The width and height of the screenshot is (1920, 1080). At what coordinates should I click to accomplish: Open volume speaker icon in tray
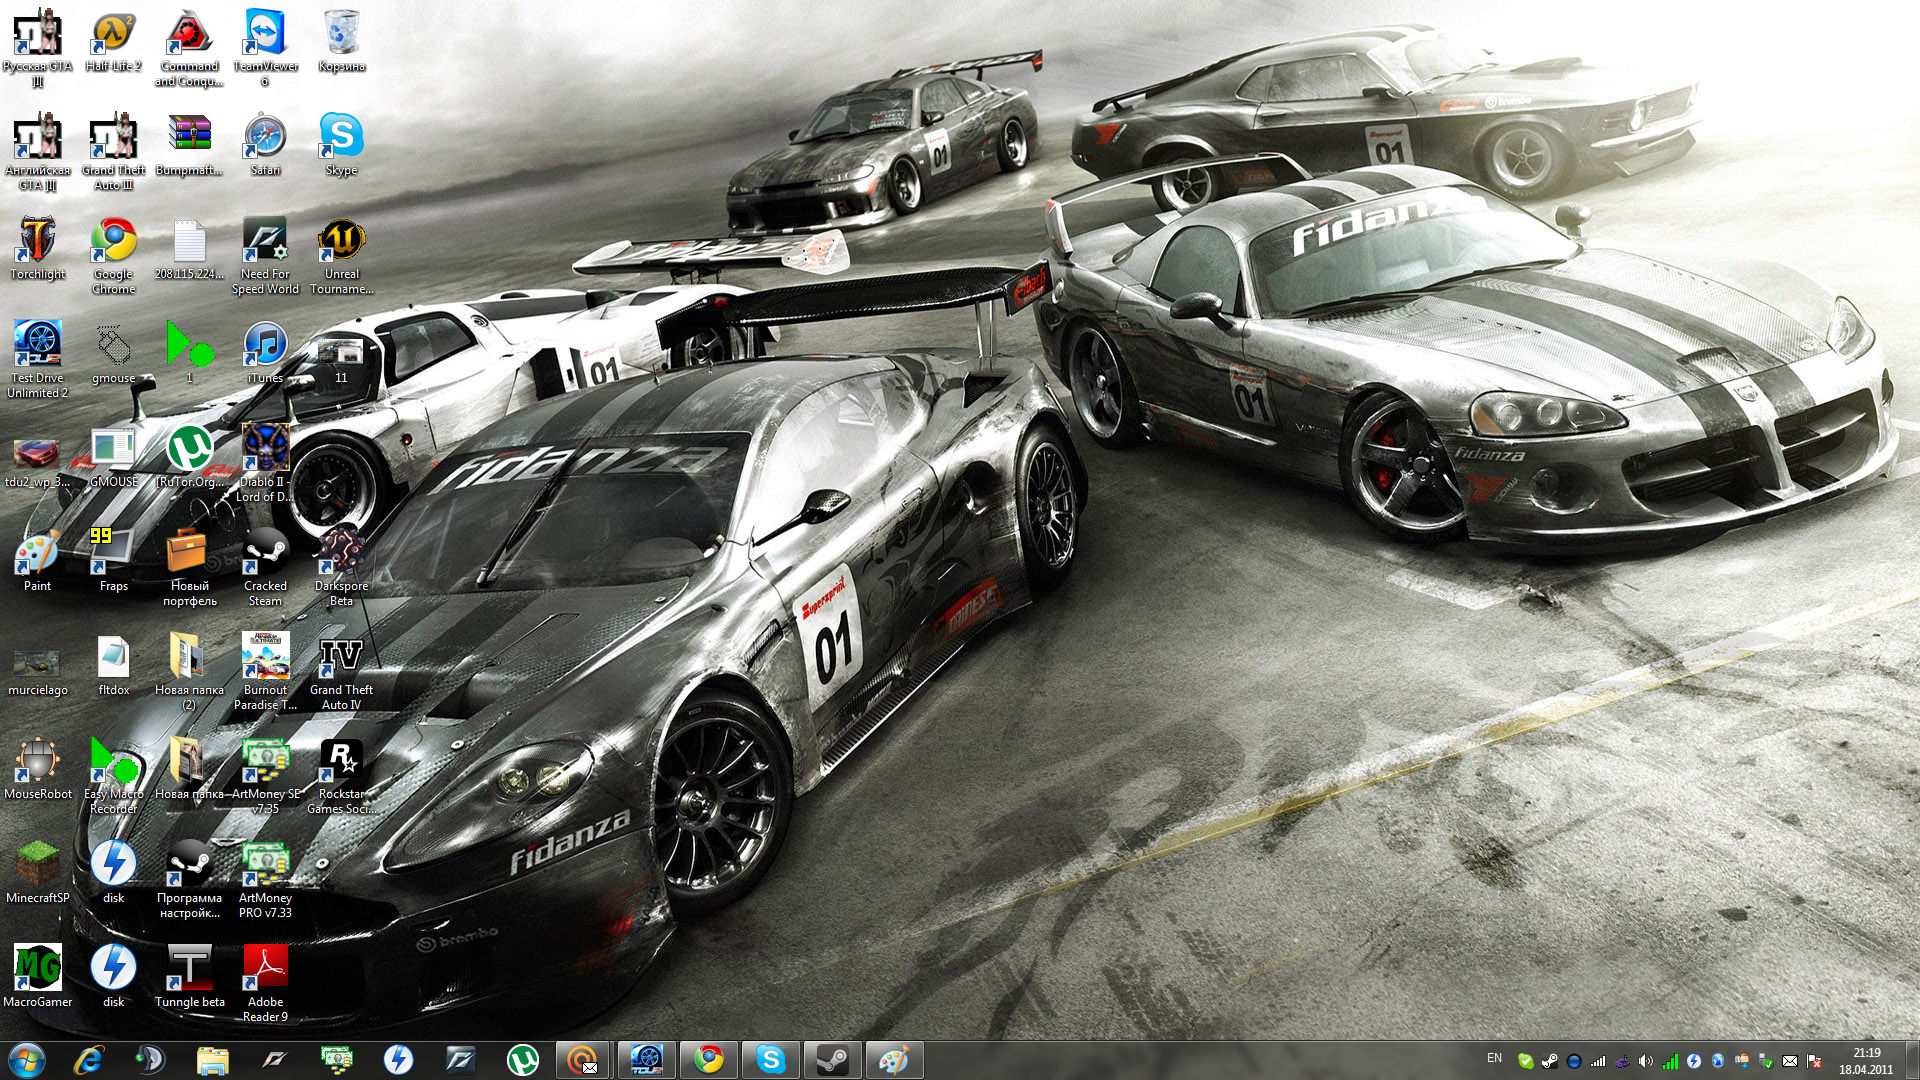[x=1646, y=1061]
